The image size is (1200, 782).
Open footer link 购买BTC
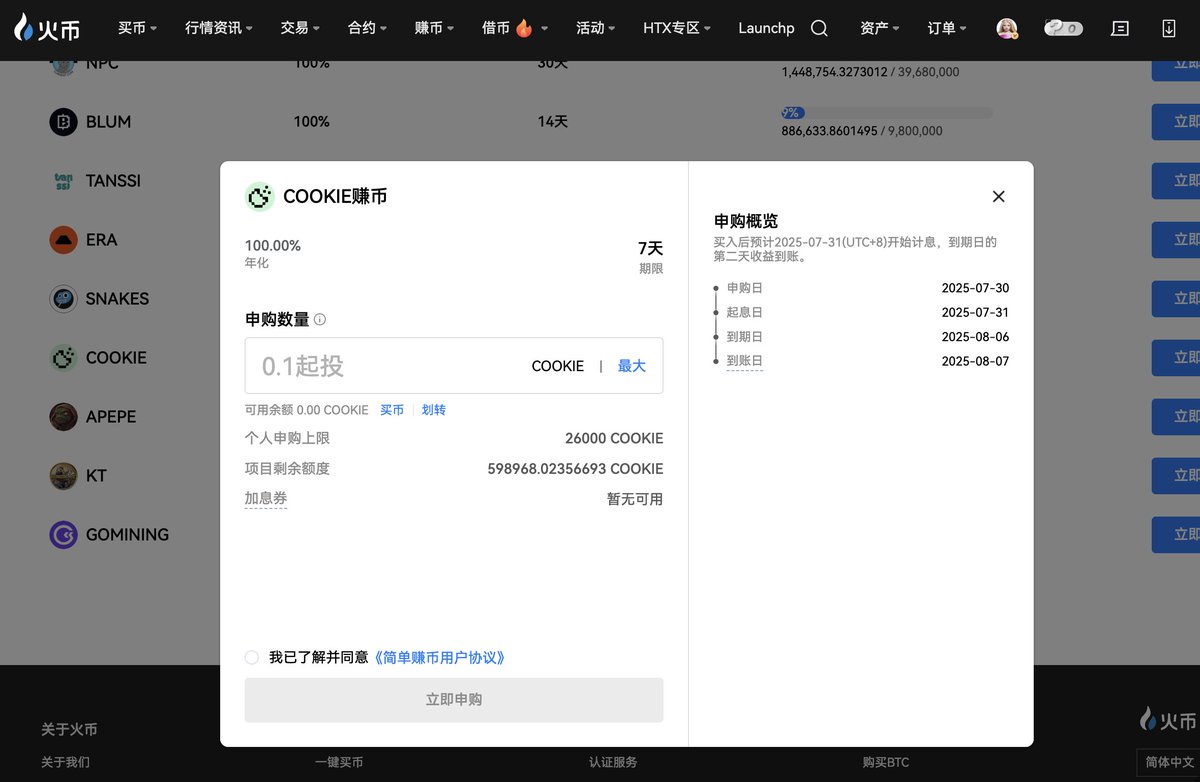coord(886,762)
